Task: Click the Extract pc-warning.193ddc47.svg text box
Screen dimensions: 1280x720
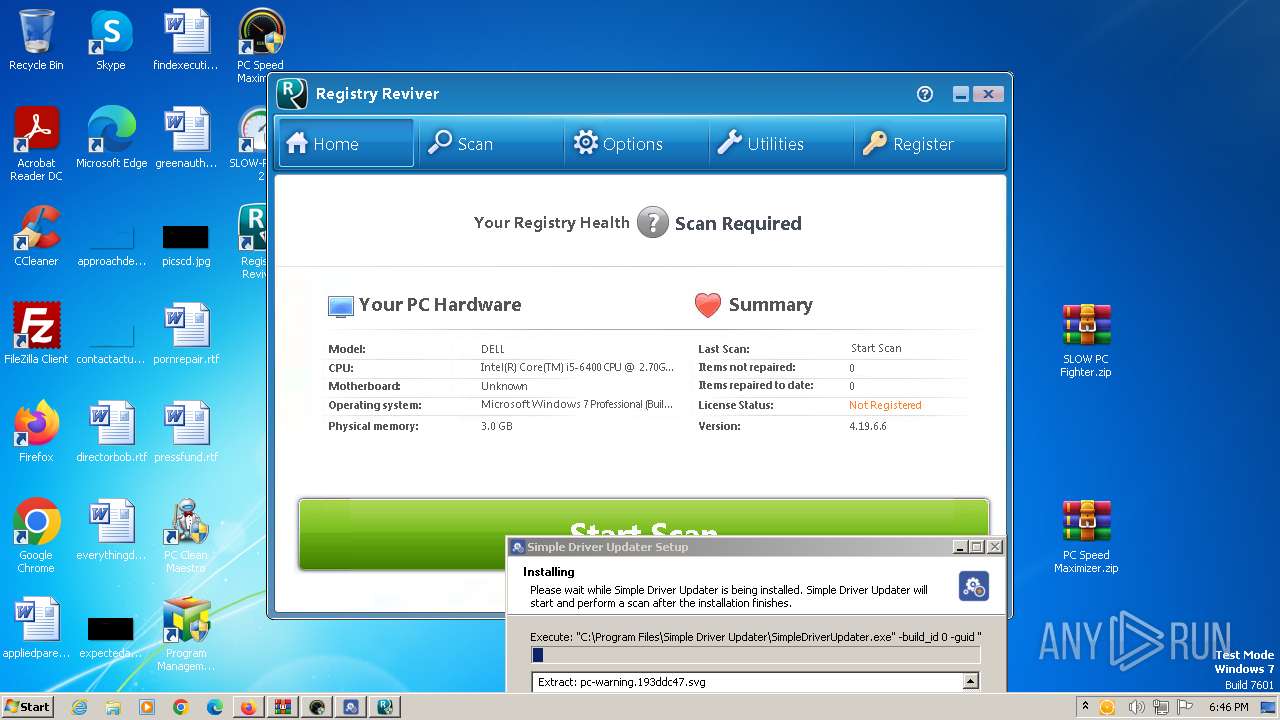Action: click(747, 682)
